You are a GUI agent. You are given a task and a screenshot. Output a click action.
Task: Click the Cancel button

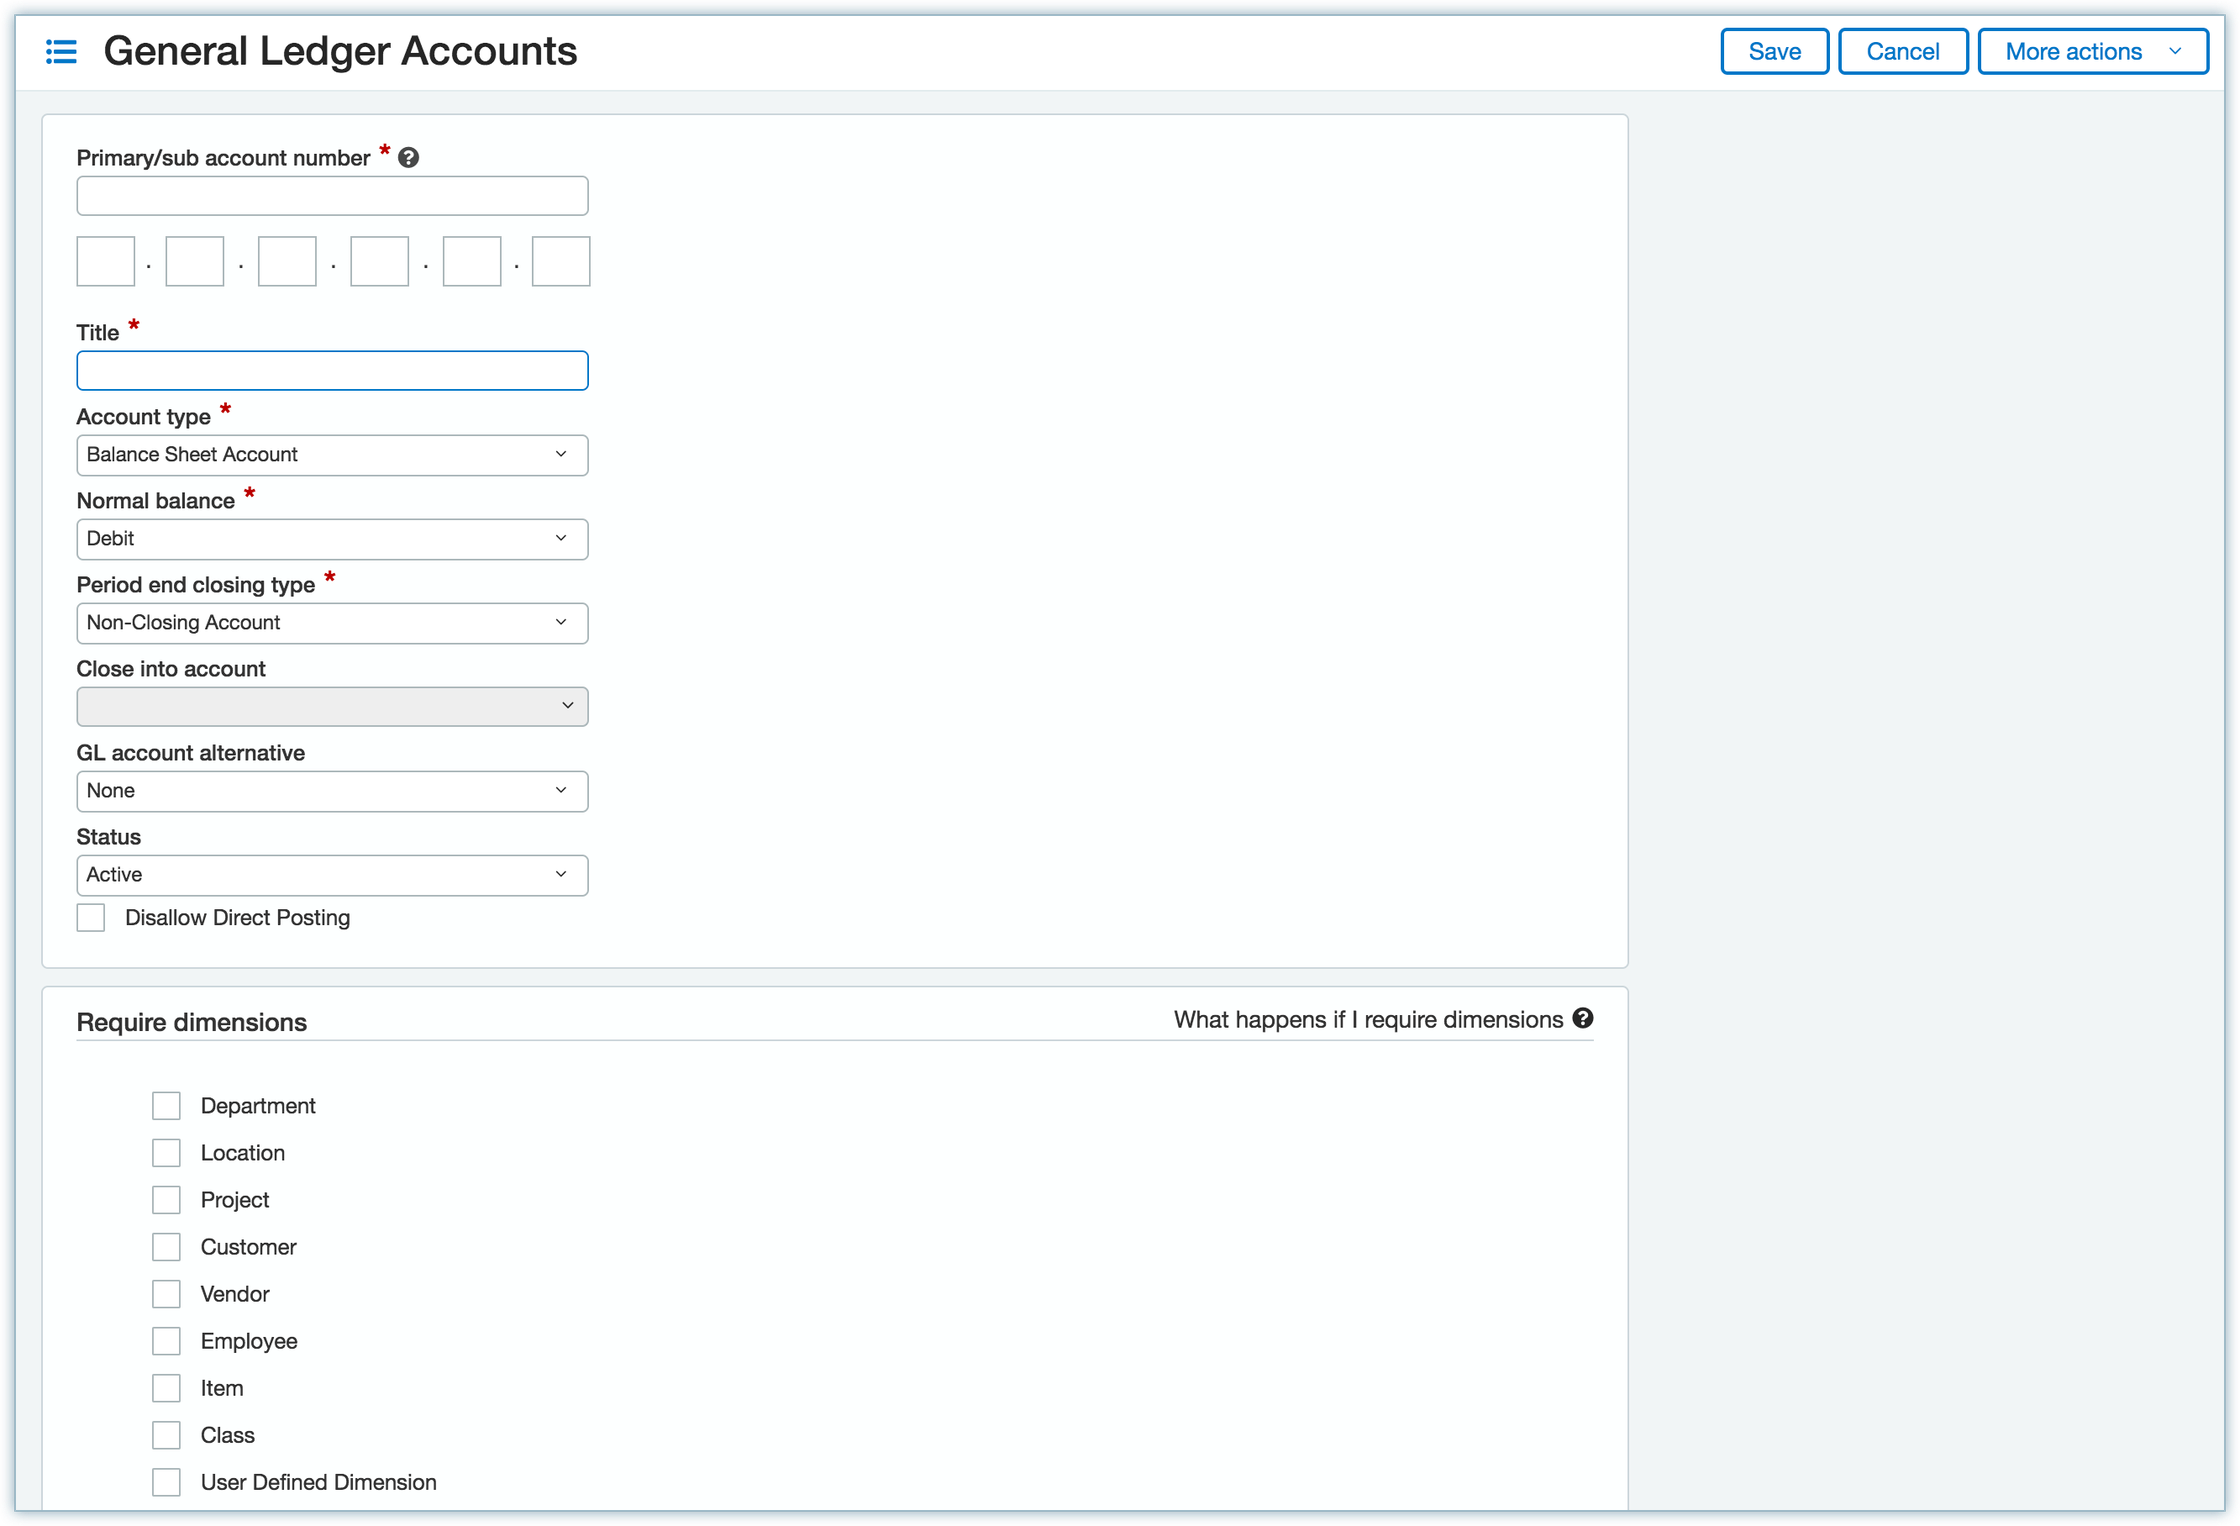coord(1902,51)
